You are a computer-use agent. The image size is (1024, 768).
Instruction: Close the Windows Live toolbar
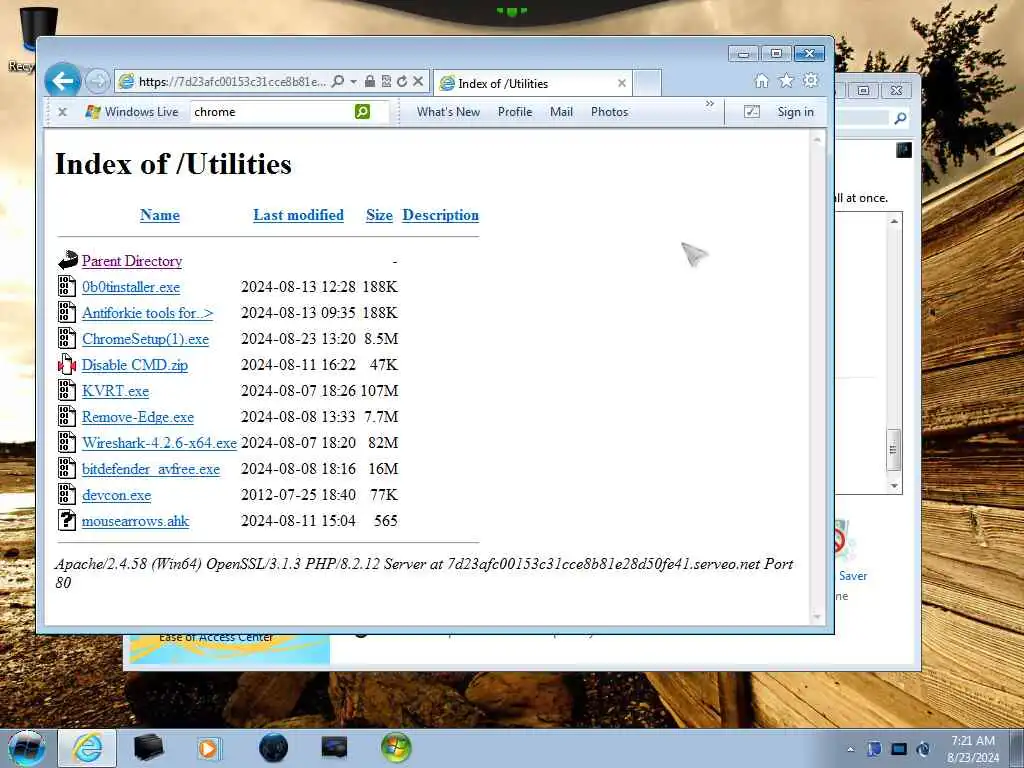(63, 112)
